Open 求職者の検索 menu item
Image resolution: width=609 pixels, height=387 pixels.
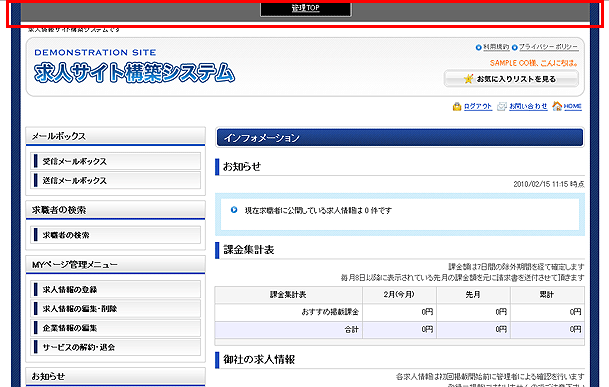115,235
